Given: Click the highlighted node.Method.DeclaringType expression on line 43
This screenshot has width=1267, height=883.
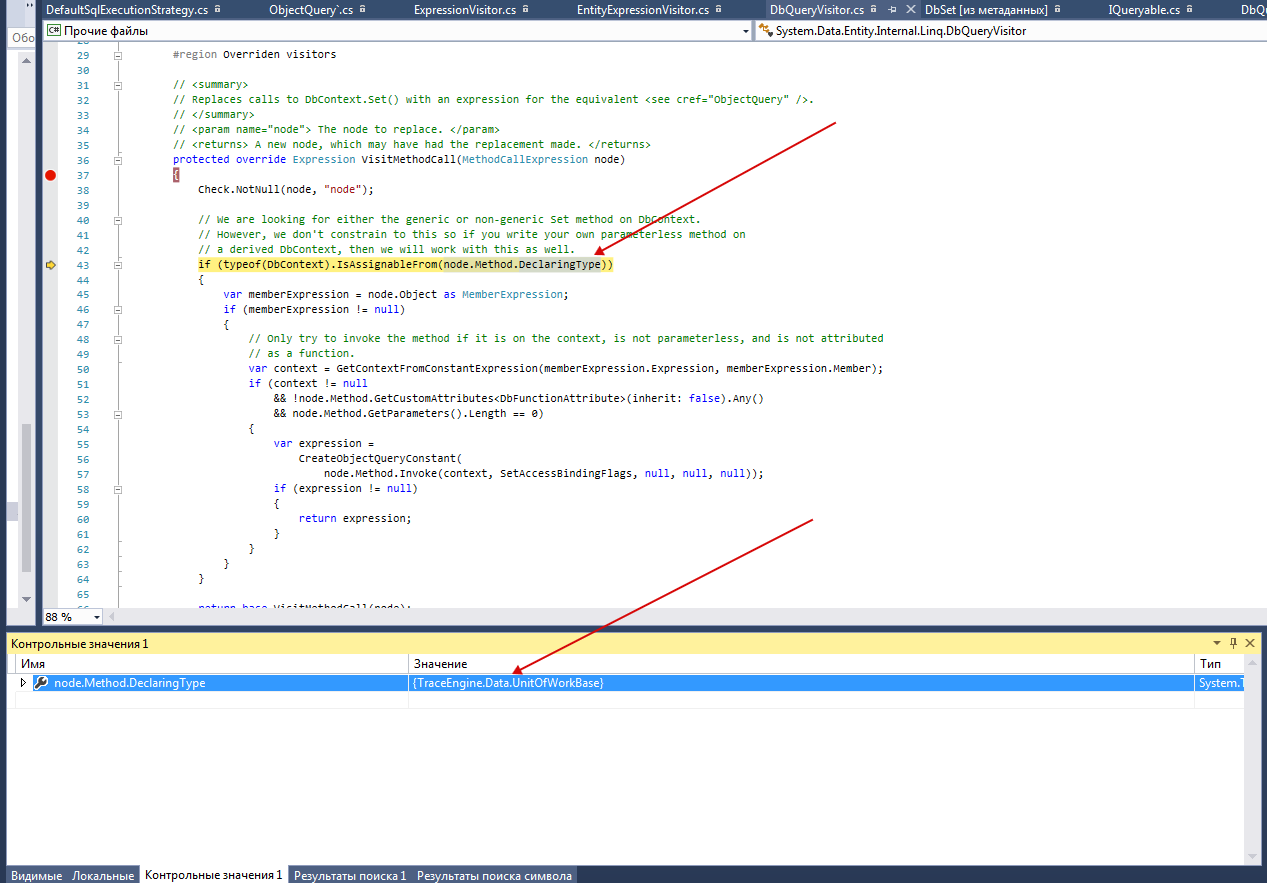Looking at the screenshot, I should click(522, 265).
